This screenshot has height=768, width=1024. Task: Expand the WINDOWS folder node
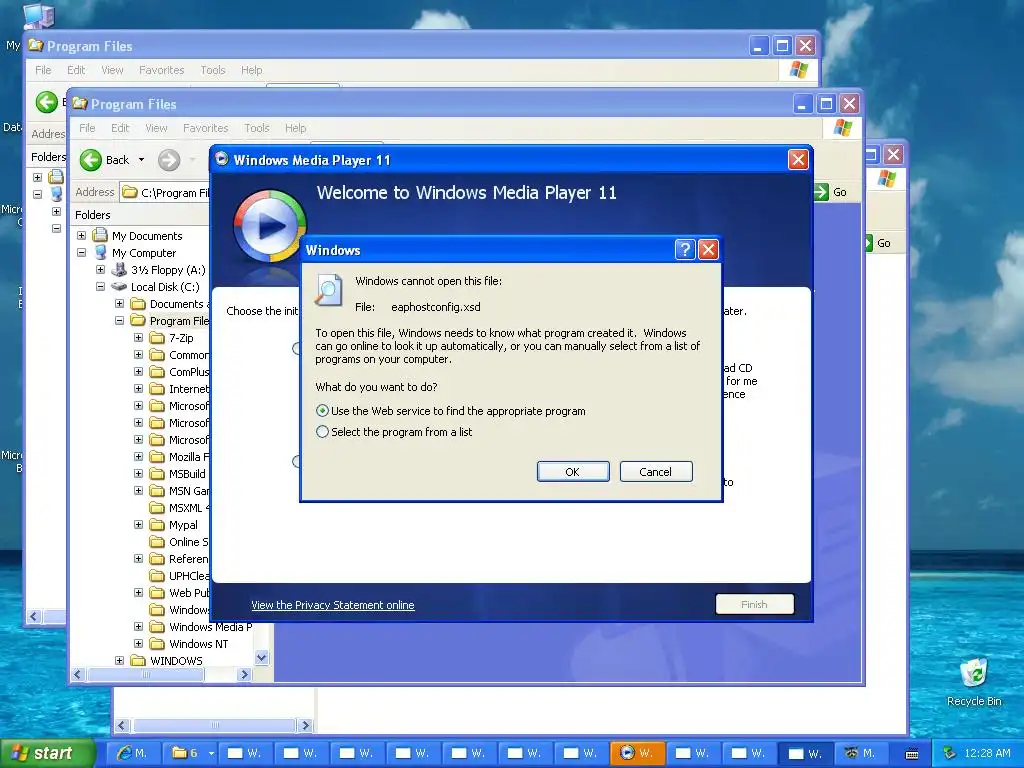click(x=120, y=660)
